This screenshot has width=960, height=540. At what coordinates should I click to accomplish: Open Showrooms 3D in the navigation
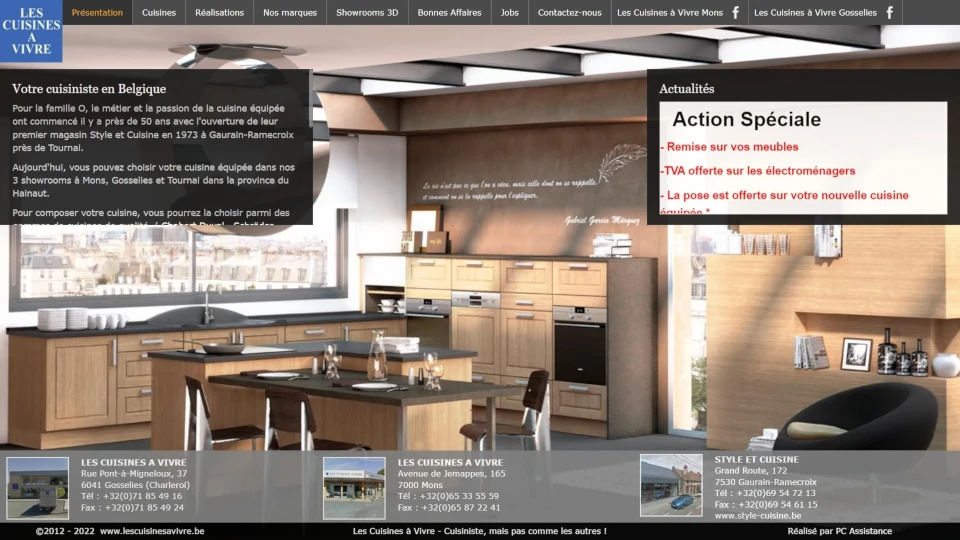tap(367, 12)
